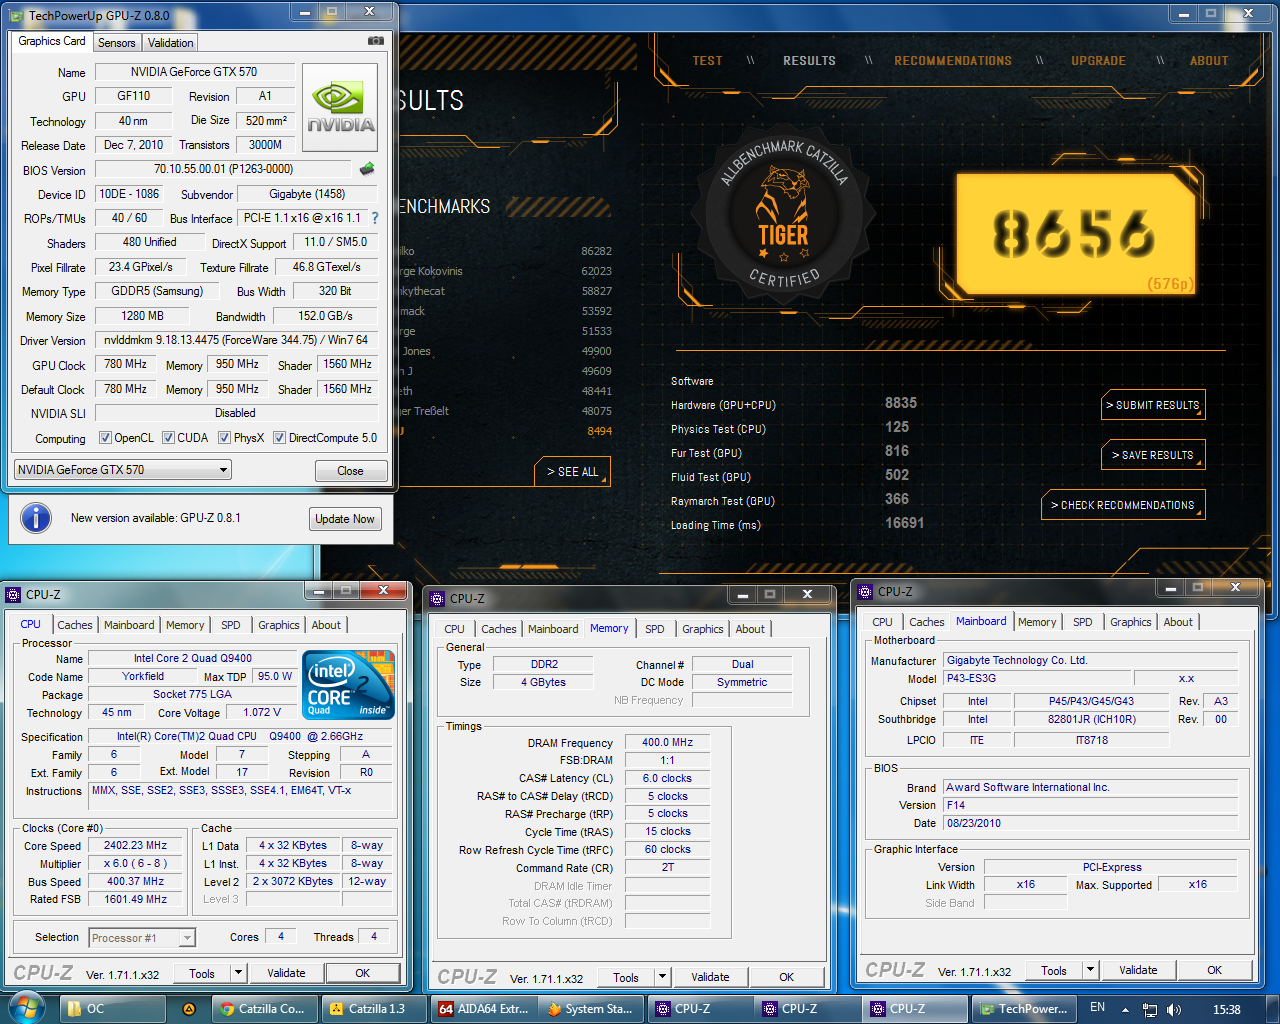Click the DRAM Frequency value field

[668, 742]
